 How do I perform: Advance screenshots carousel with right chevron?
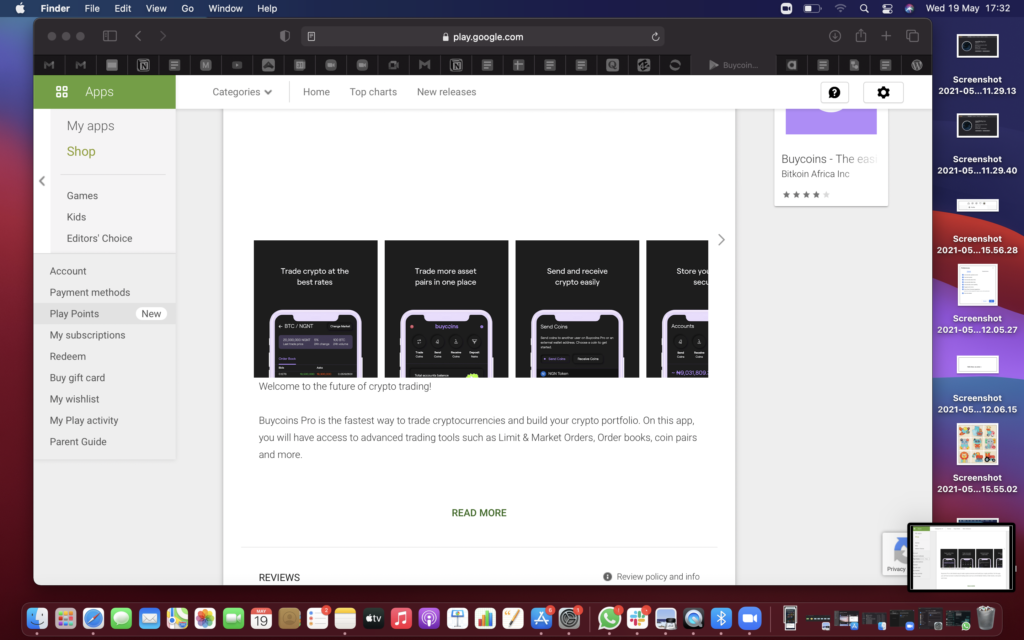click(x=721, y=240)
